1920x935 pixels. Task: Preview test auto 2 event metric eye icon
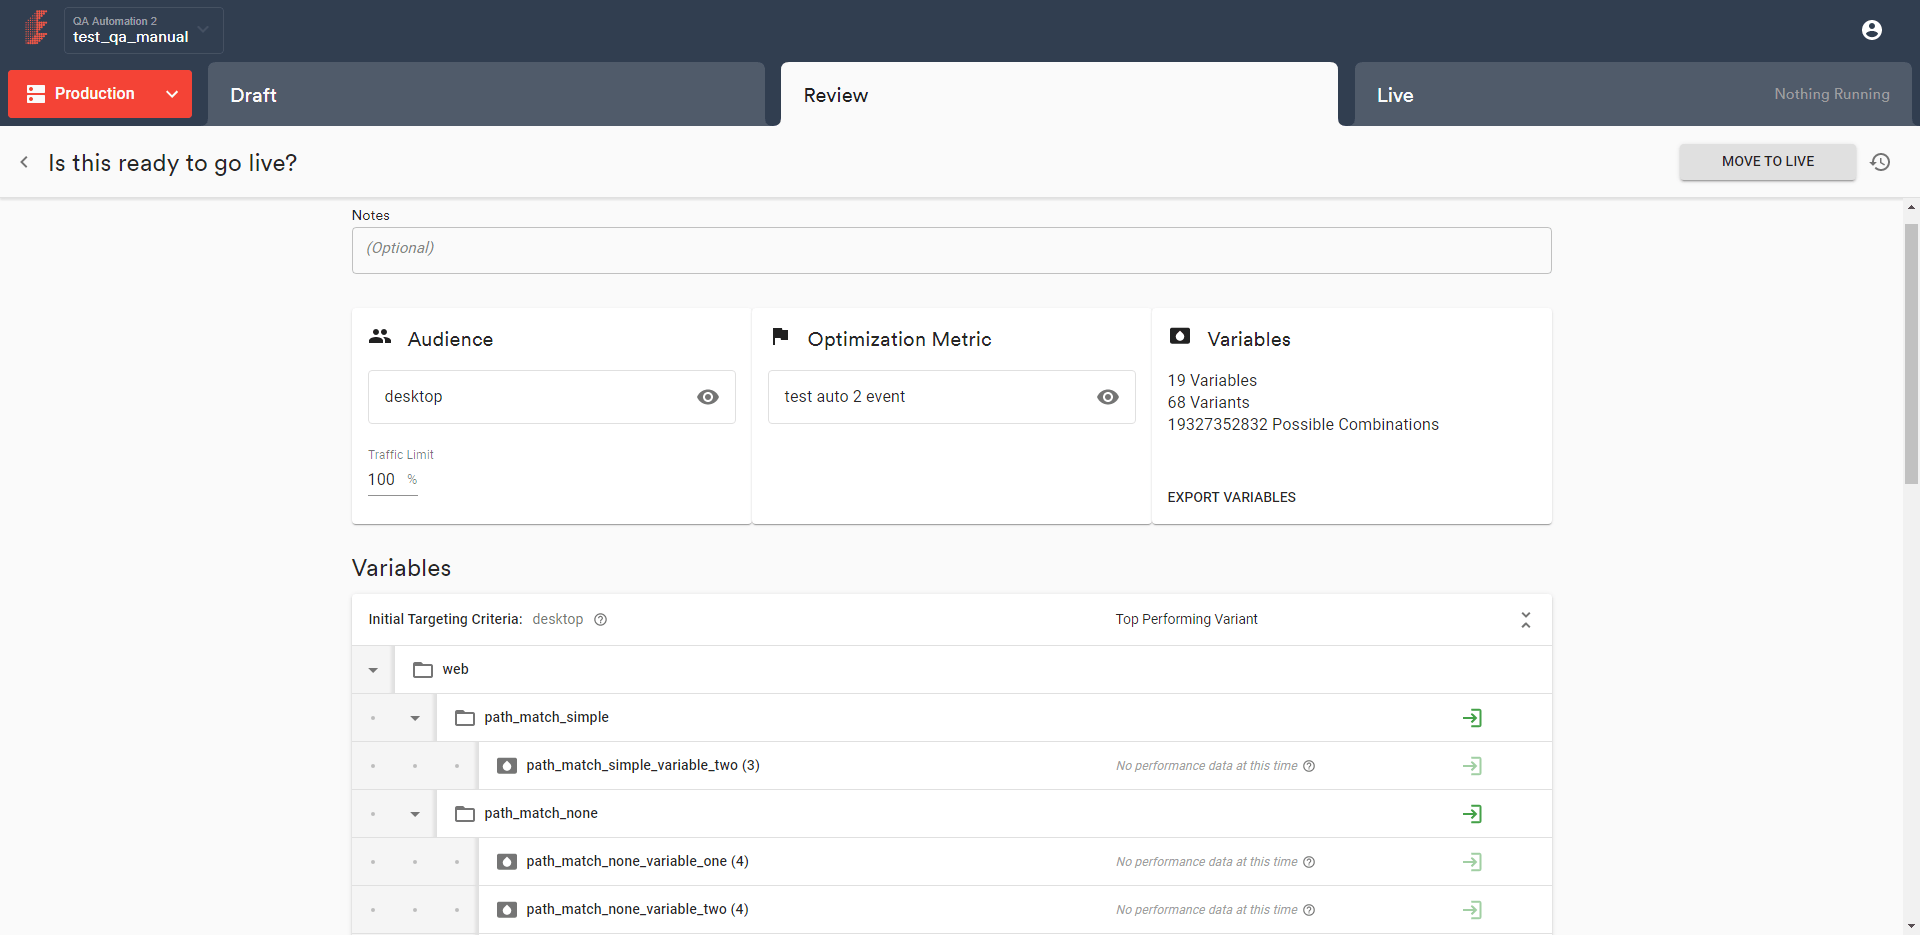click(x=1108, y=397)
